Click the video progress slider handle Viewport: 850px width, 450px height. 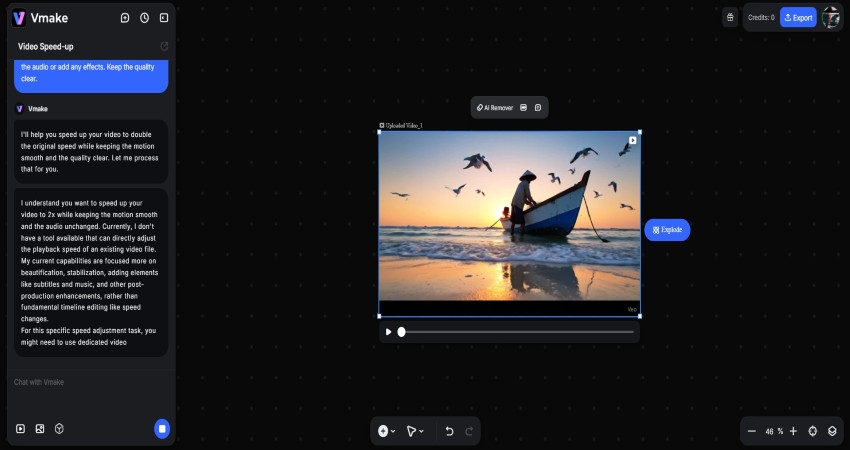coord(401,332)
